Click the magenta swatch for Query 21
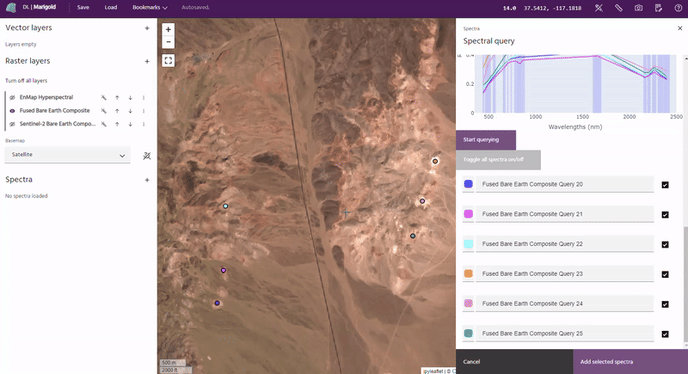688x374 pixels. coord(468,214)
